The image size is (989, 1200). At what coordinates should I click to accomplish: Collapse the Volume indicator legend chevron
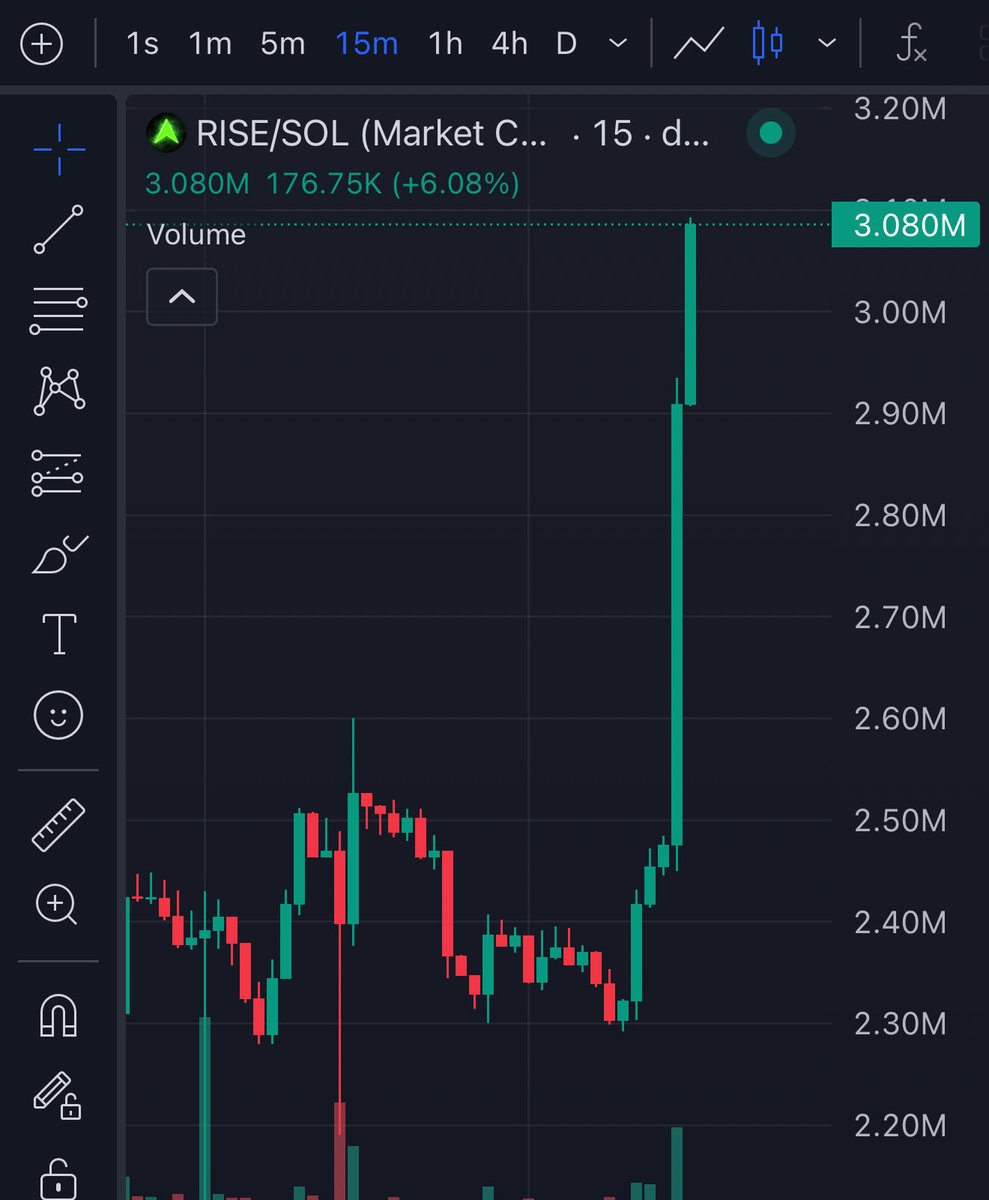[x=182, y=297]
